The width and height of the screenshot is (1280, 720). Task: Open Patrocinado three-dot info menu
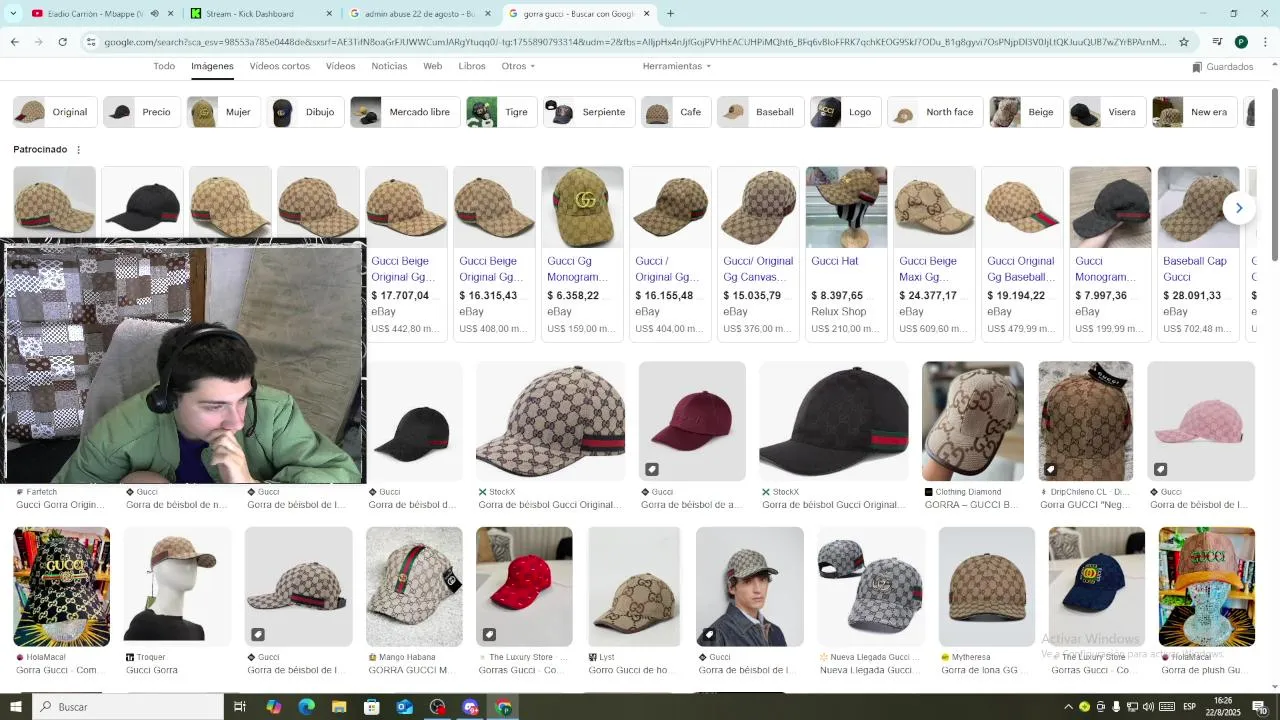[x=78, y=150]
